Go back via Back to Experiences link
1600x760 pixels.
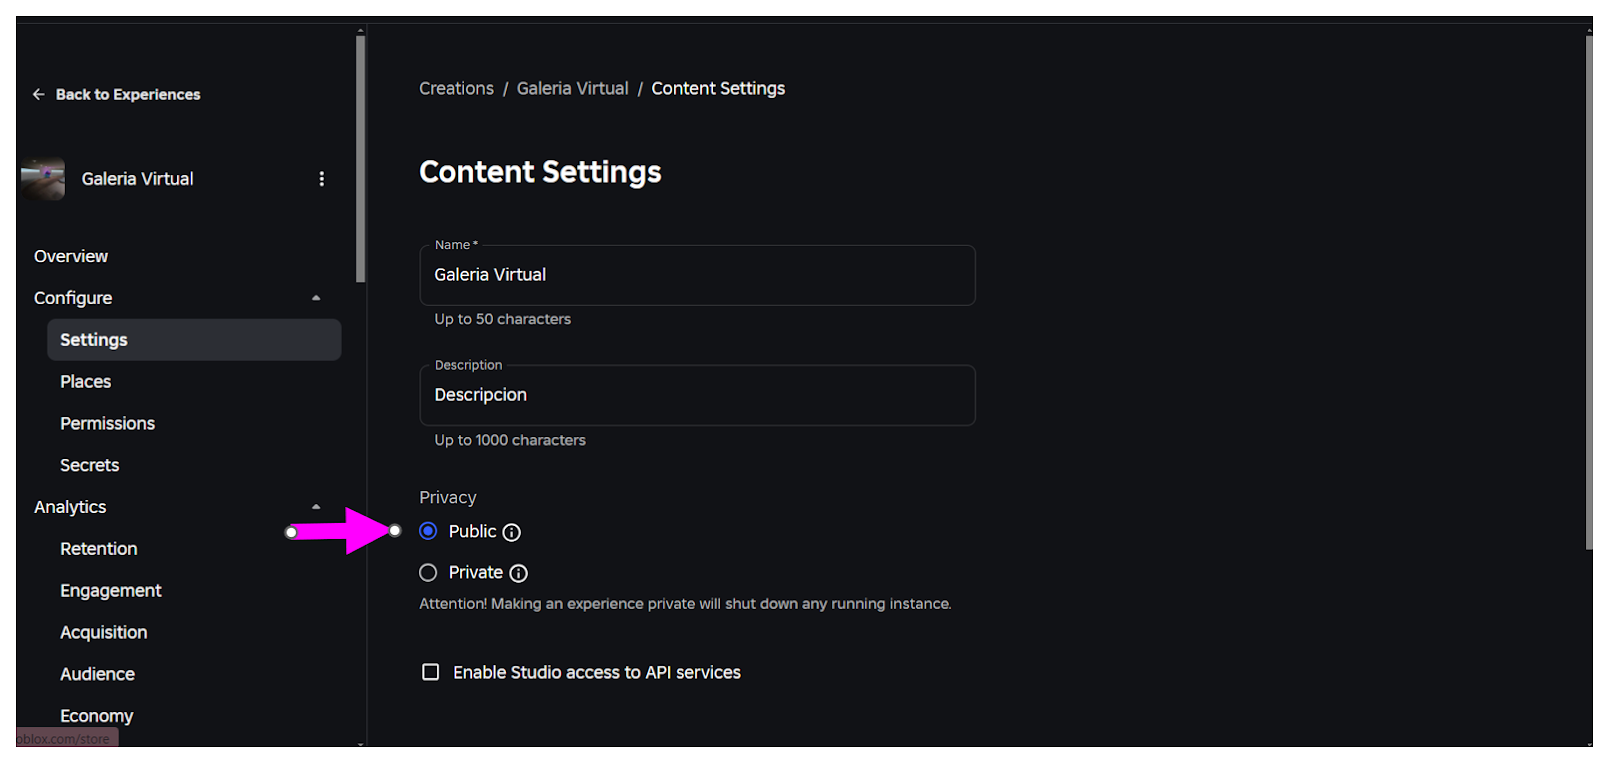[x=128, y=94]
